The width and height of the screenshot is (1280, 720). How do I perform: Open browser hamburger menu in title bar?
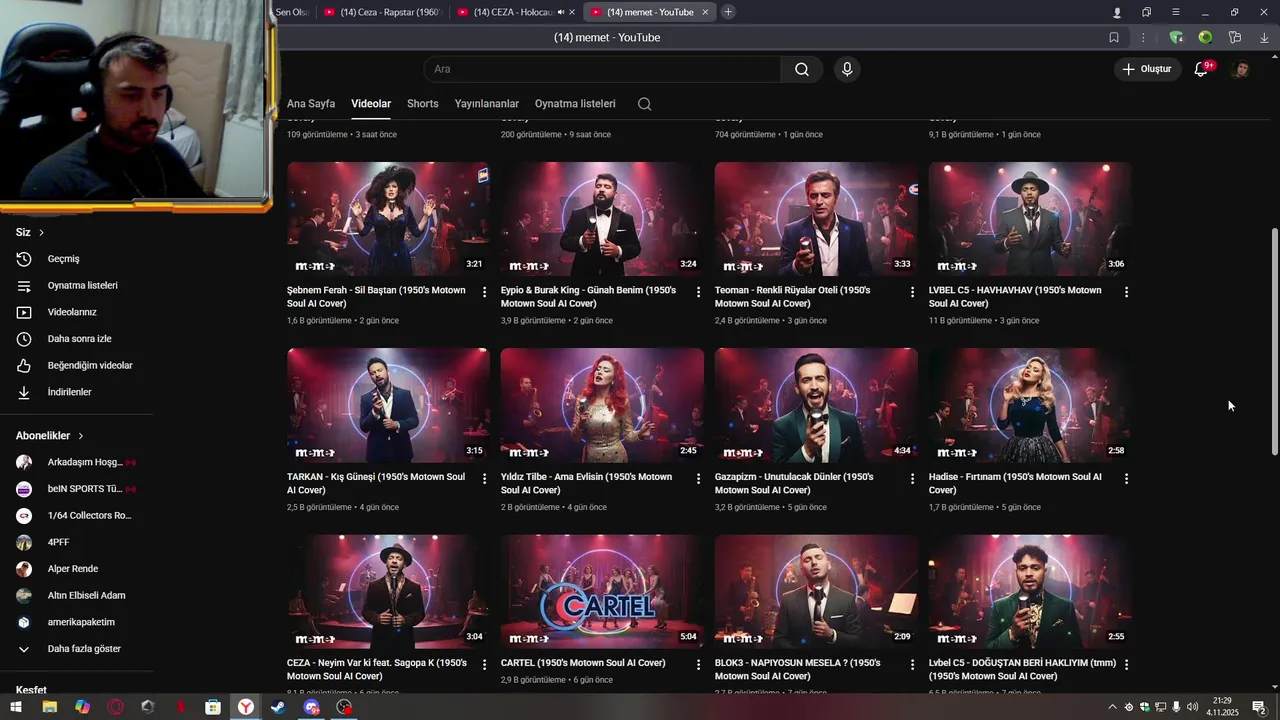pos(1175,12)
